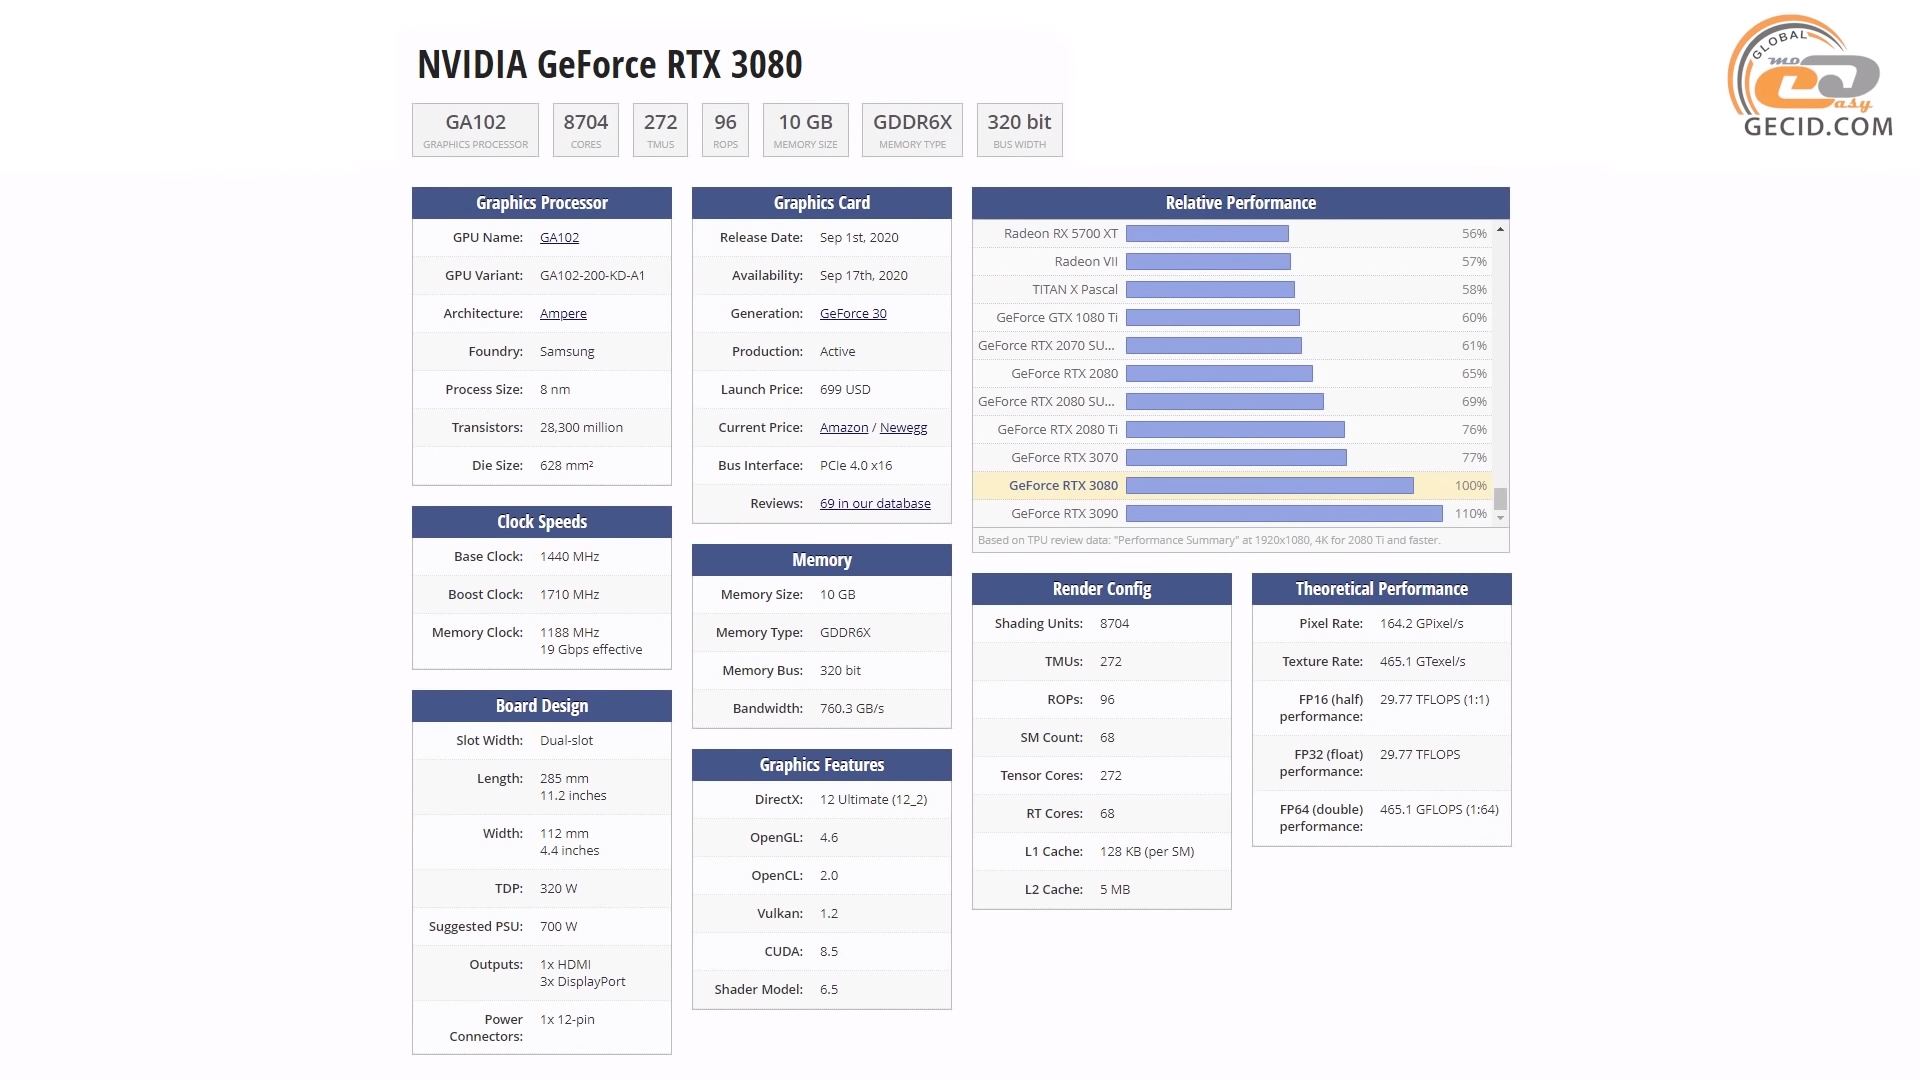The image size is (1920, 1080).
Task: Select the TITAN X Pascal row label
Action: click(x=1074, y=289)
